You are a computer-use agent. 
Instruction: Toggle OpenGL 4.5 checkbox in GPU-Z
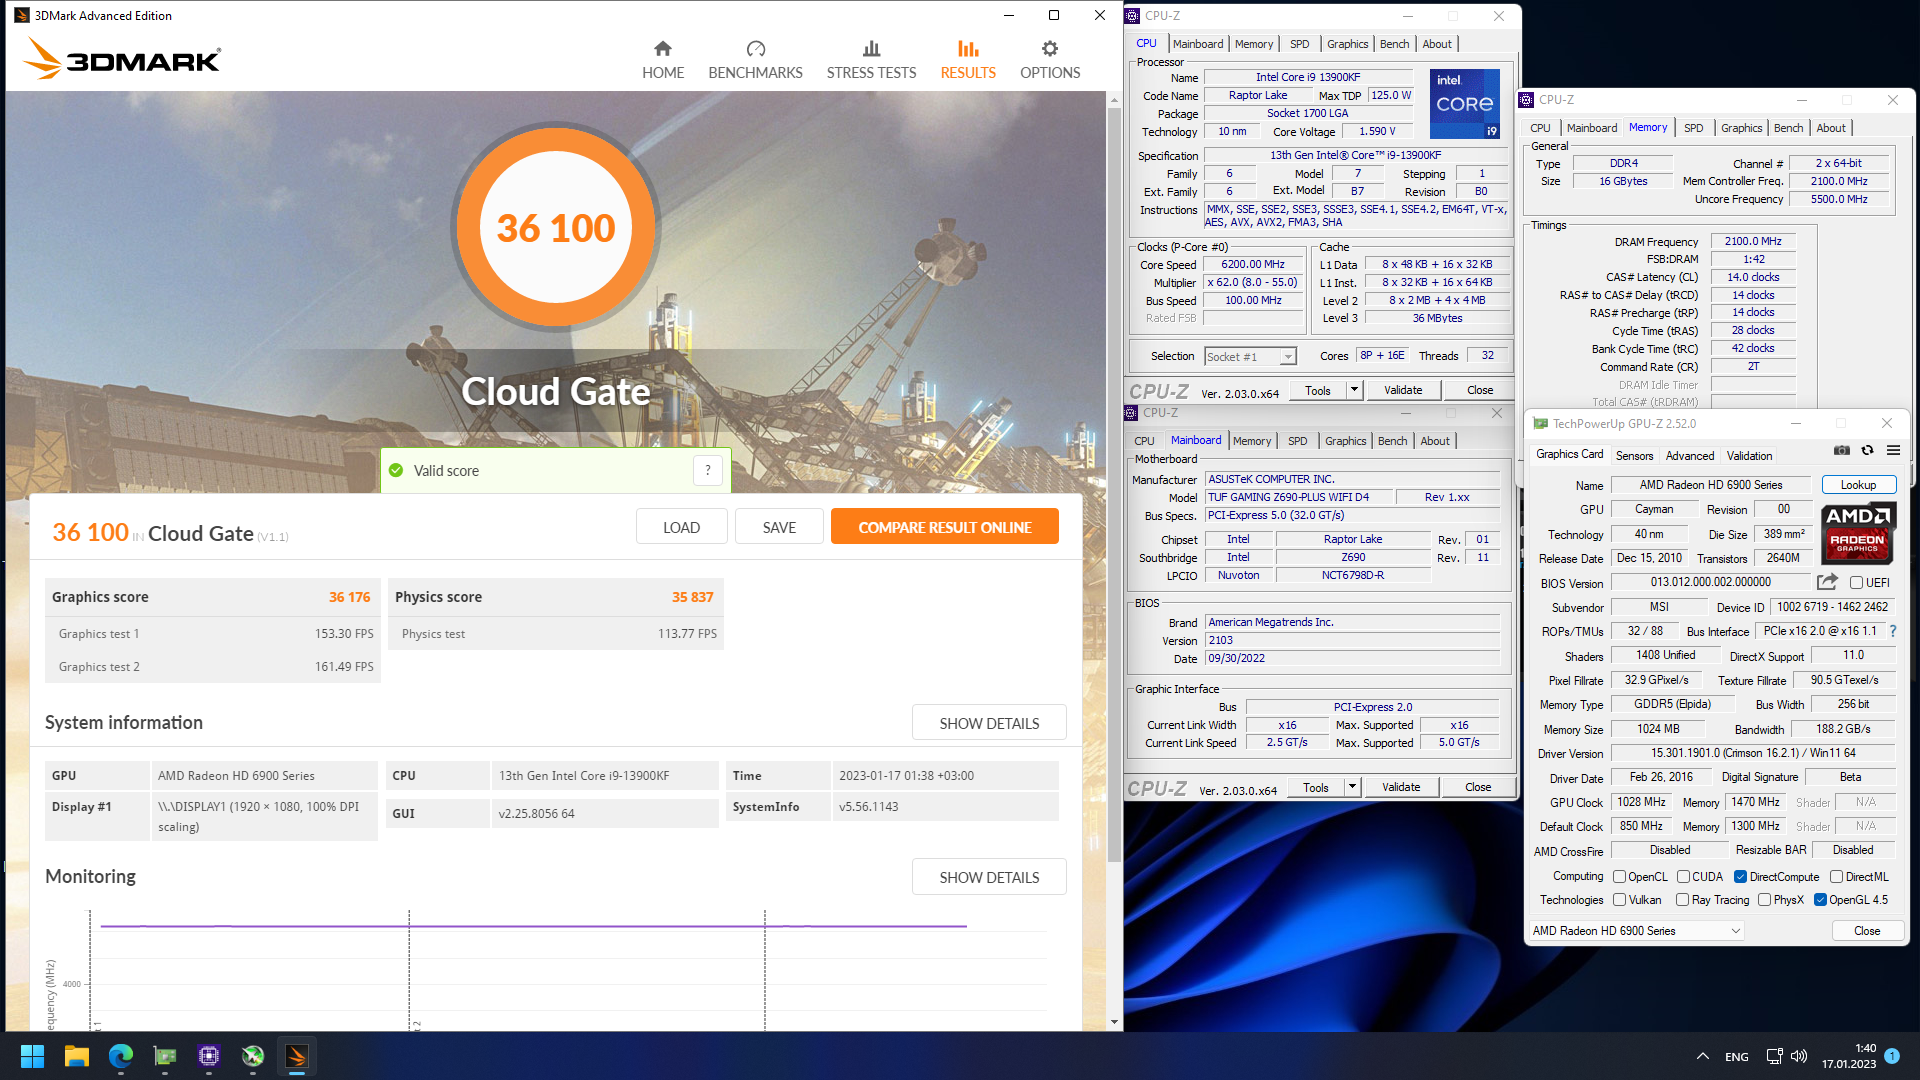pyautogui.click(x=1820, y=900)
